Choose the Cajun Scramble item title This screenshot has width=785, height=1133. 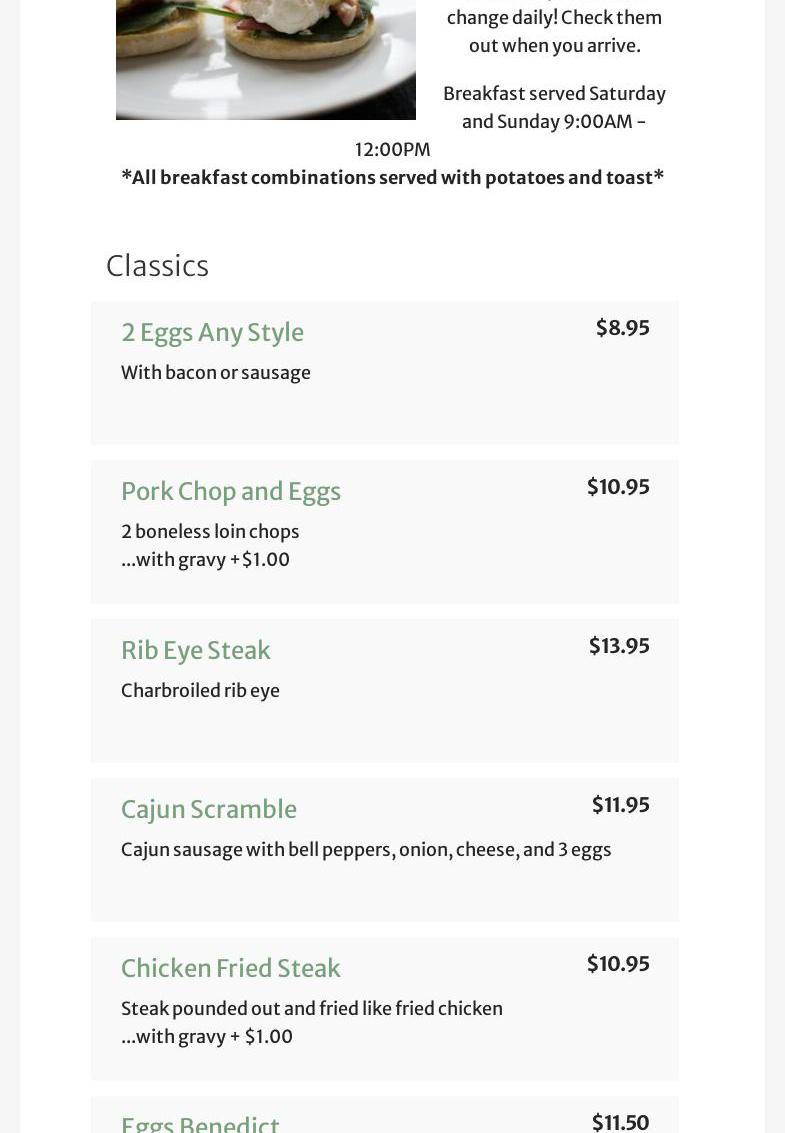[209, 809]
